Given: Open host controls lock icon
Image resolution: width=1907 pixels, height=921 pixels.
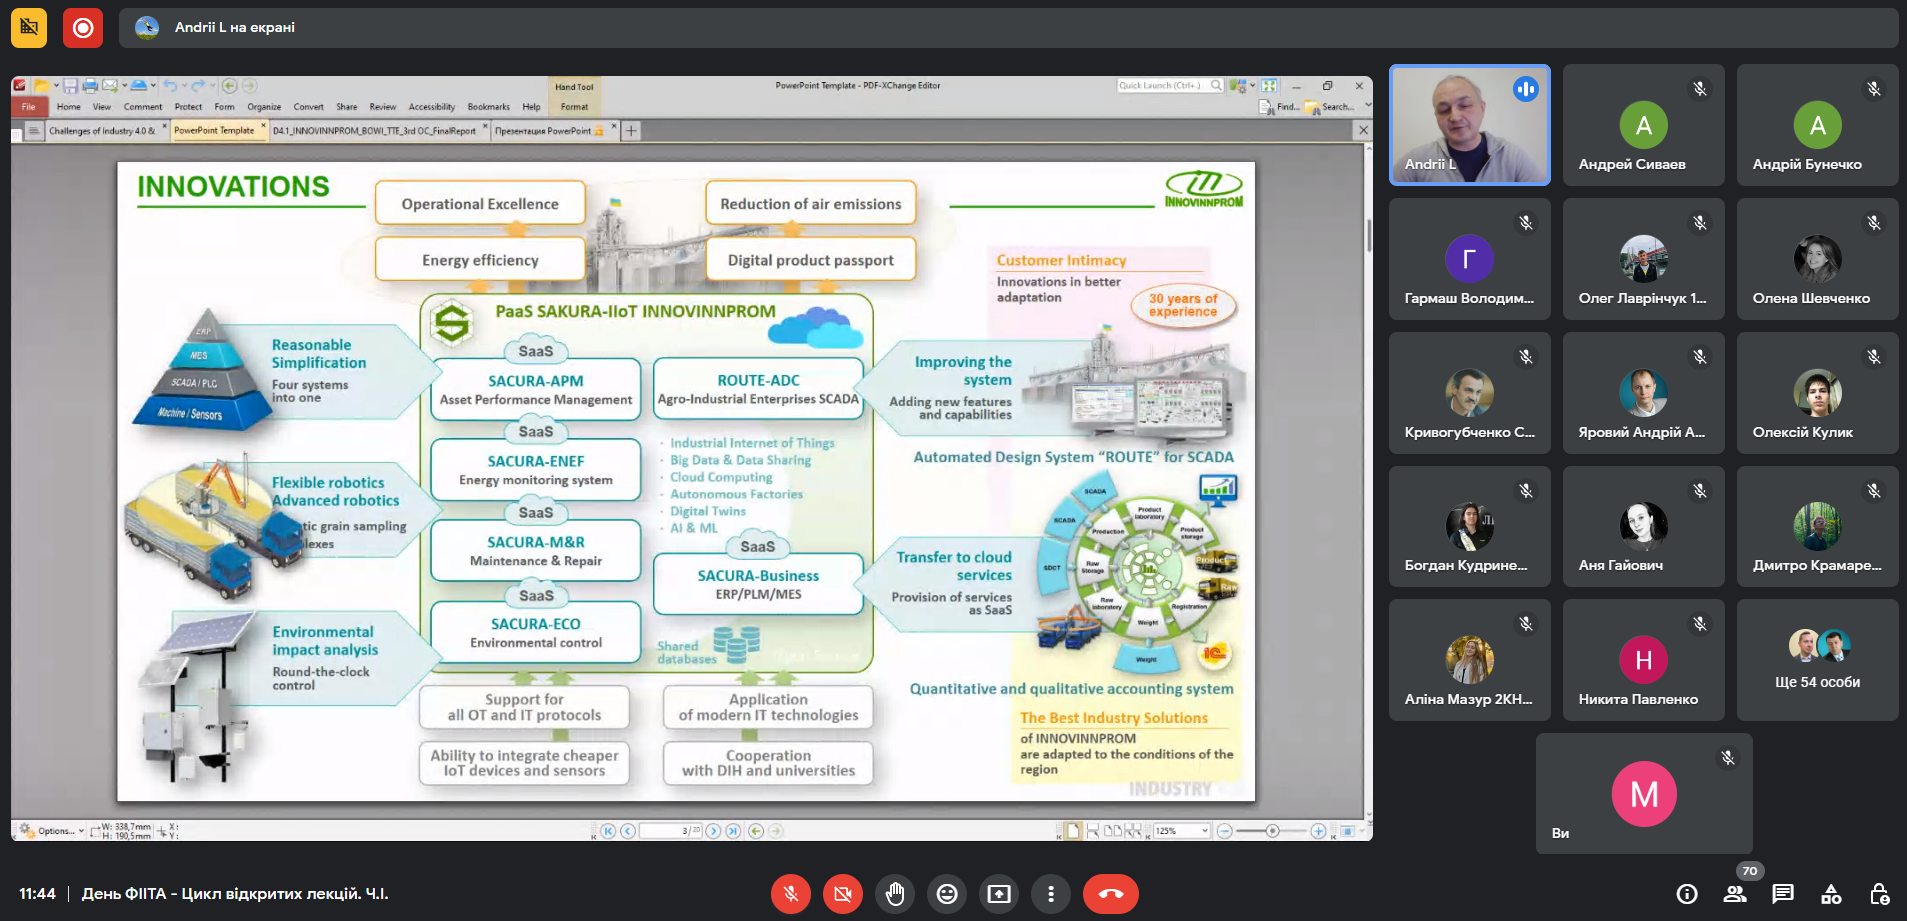Looking at the screenshot, I should 1879,894.
